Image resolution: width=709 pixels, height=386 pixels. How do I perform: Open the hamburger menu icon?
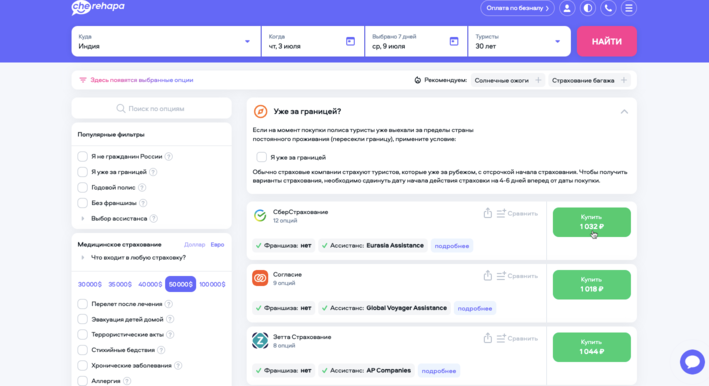coord(629,8)
